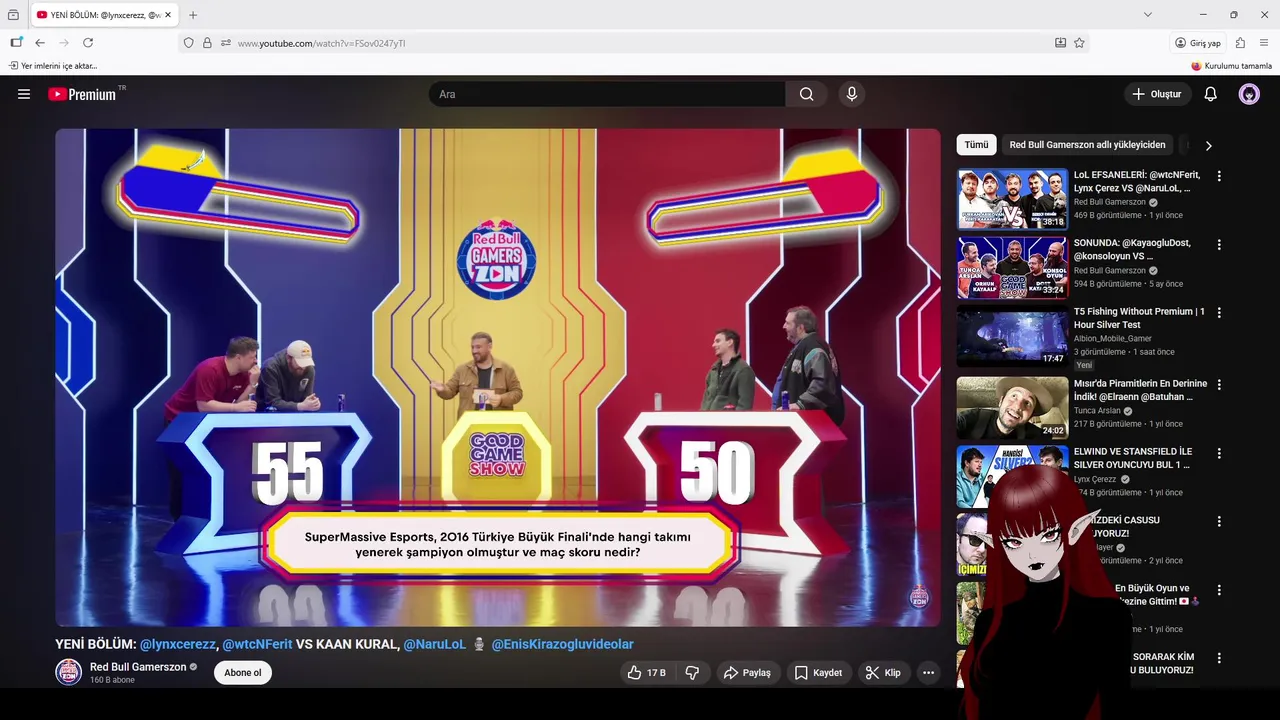
Task: Open the account avatar menu
Action: click(1249, 94)
